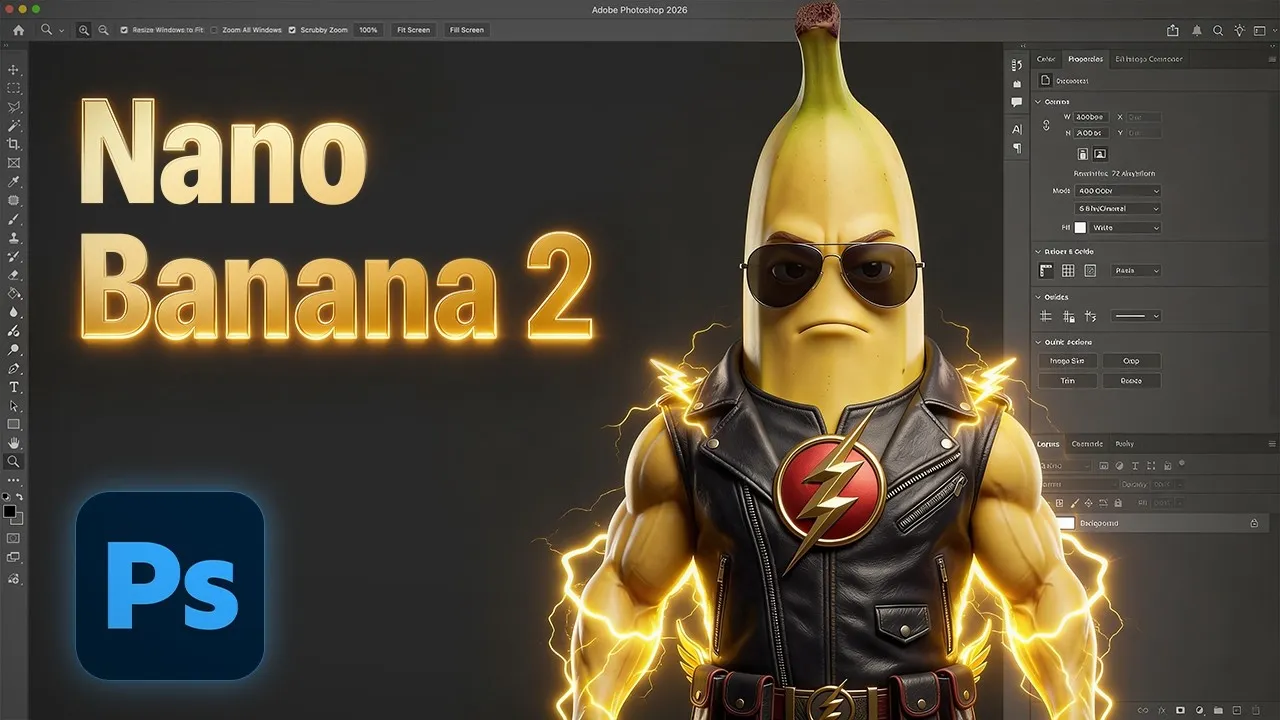Select the Path Selection arrow tool
The width and height of the screenshot is (1280, 720).
14,406
